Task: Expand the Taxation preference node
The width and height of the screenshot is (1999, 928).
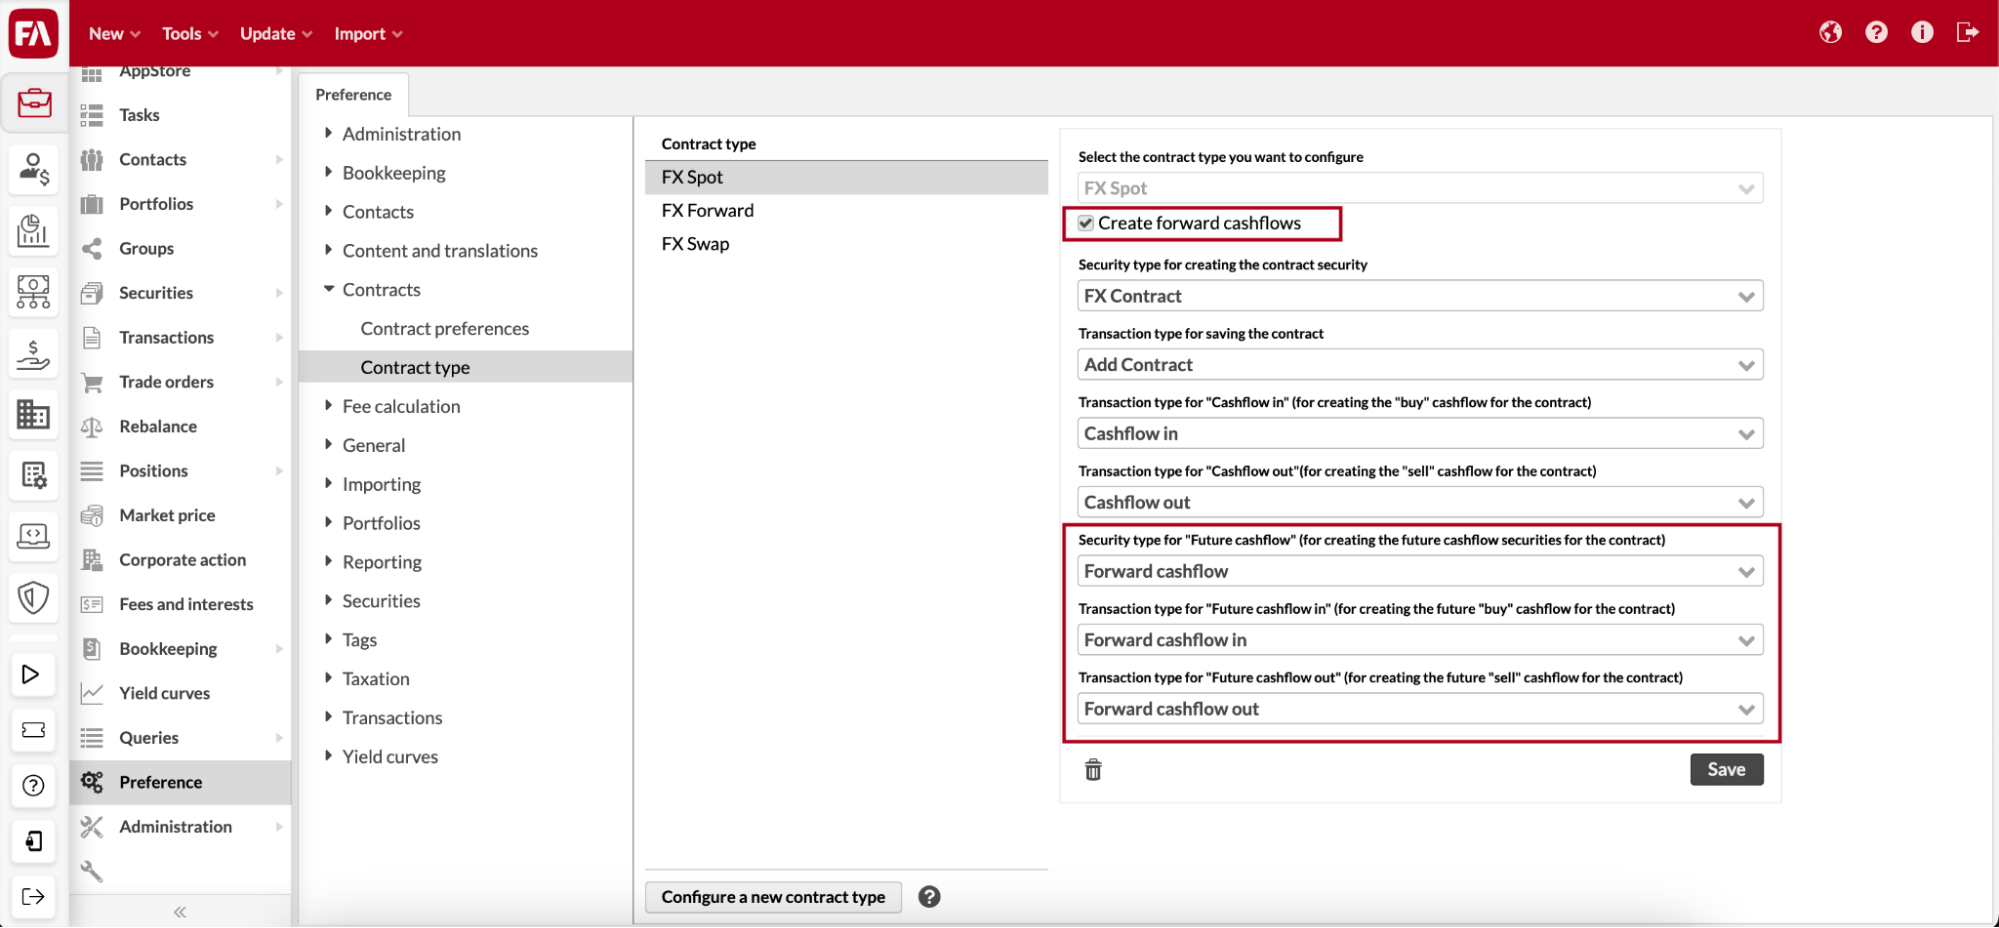Action: 329,678
